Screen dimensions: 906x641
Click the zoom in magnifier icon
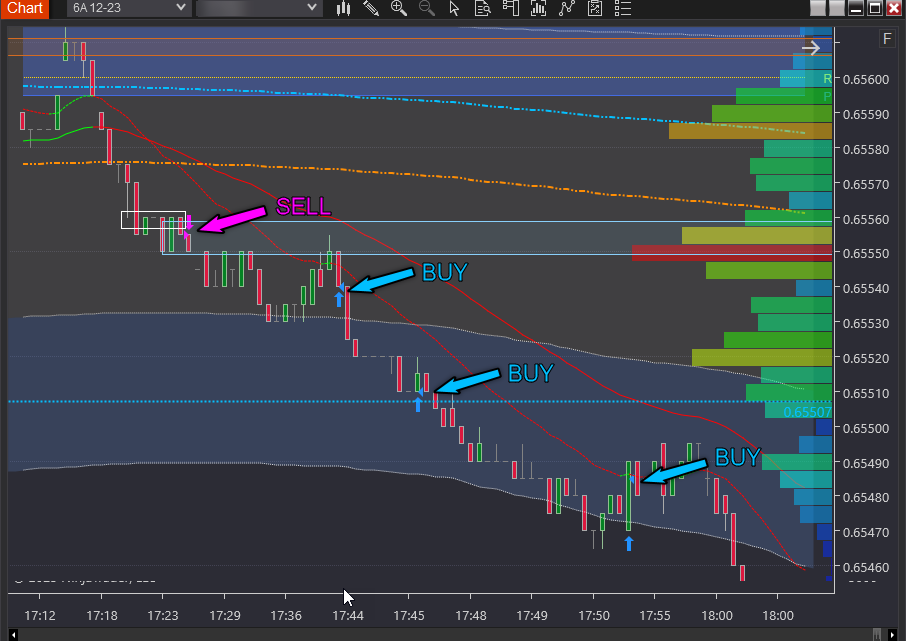(399, 8)
